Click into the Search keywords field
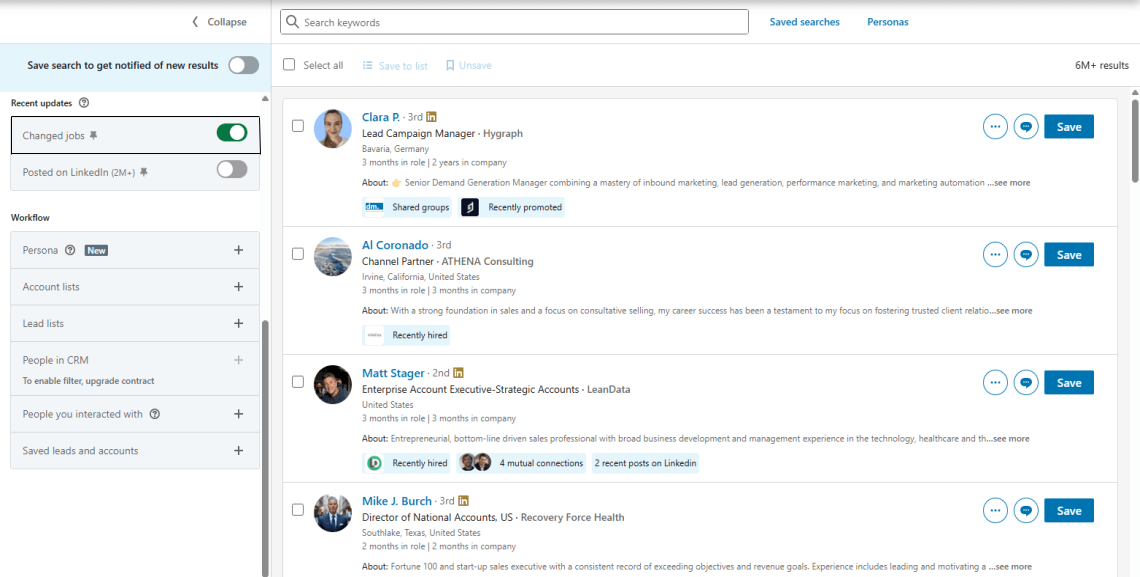1140x577 pixels. tap(514, 22)
